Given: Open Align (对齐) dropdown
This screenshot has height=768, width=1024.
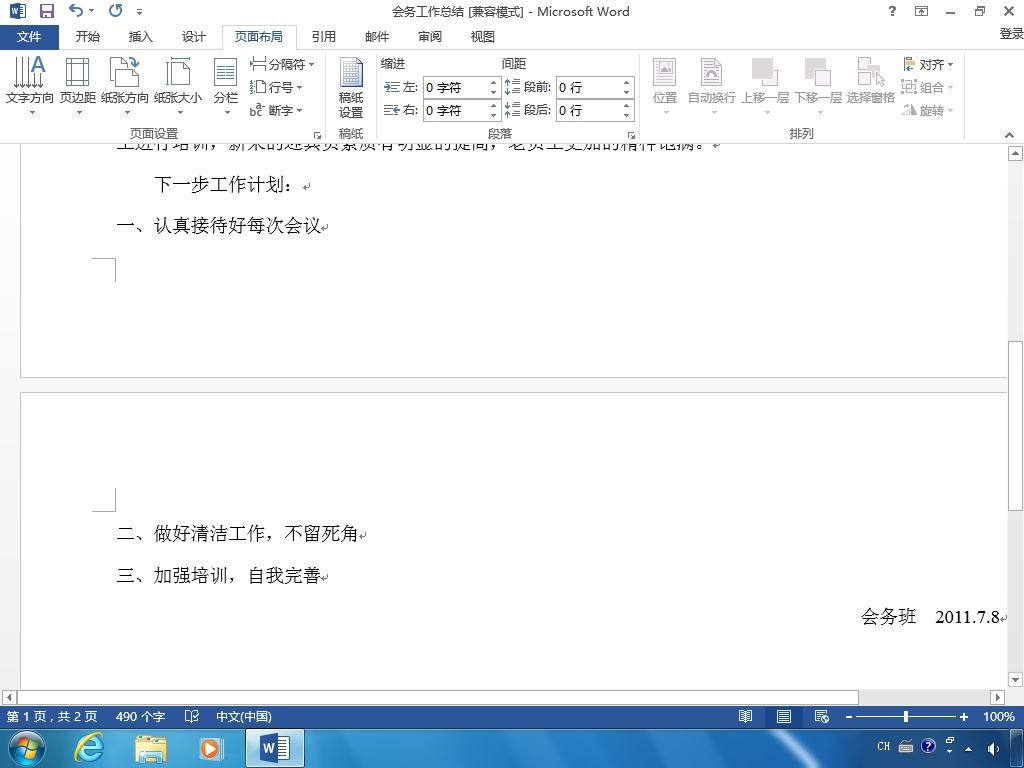Looking at the screenshot, I should [928, 64].
